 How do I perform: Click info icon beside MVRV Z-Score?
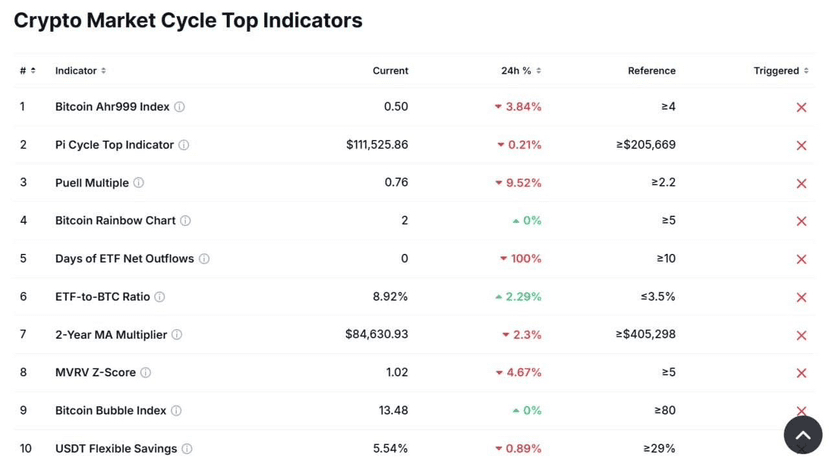146,373
